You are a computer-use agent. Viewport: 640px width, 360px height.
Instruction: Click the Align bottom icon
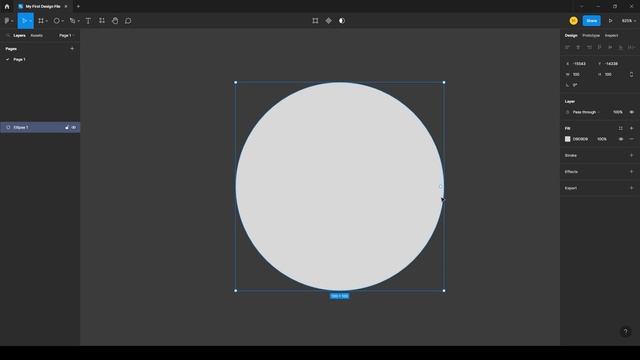620,47
